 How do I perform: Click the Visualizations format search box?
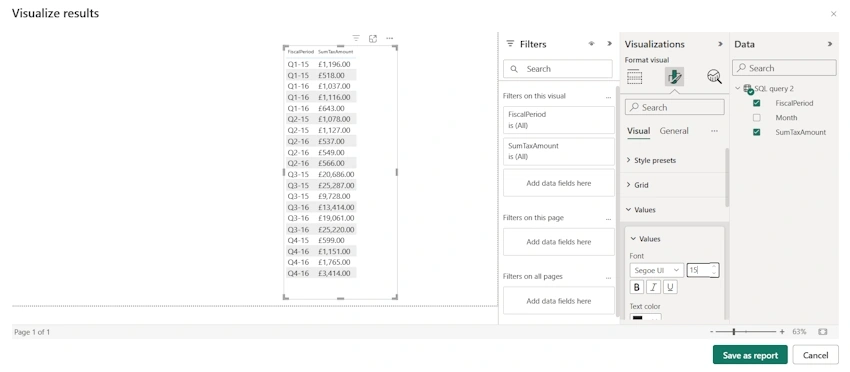click(674, 107)
